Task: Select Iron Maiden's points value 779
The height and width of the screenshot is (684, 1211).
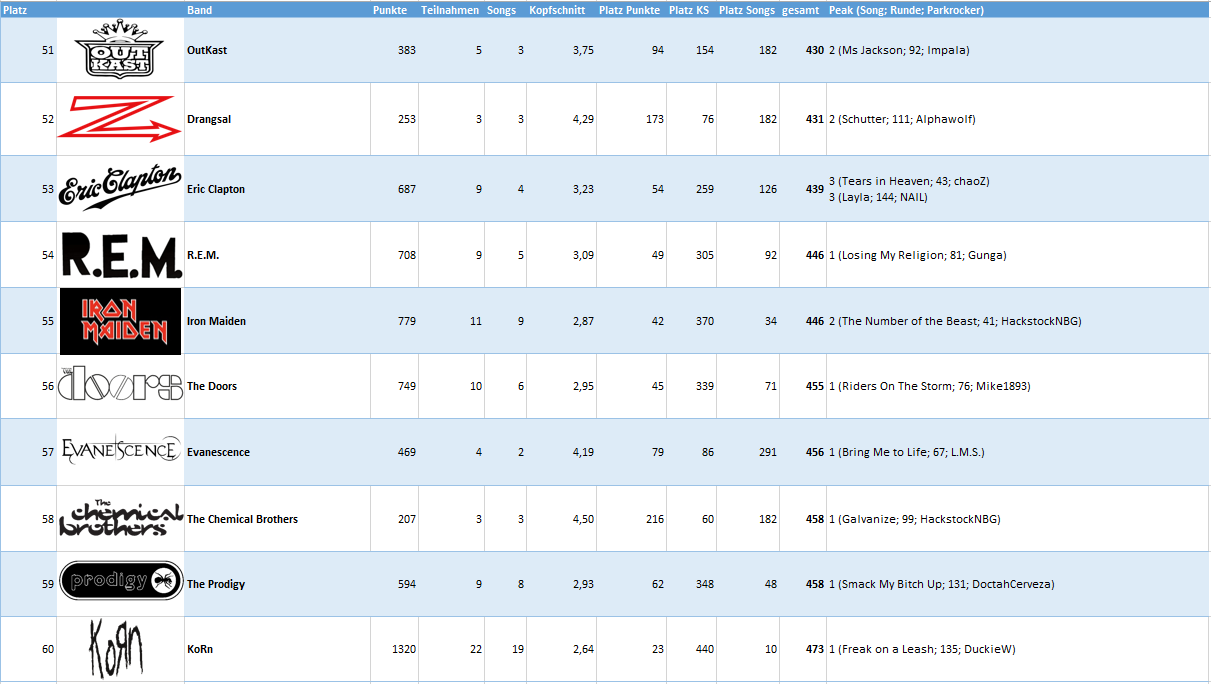Action: point(406,321)
